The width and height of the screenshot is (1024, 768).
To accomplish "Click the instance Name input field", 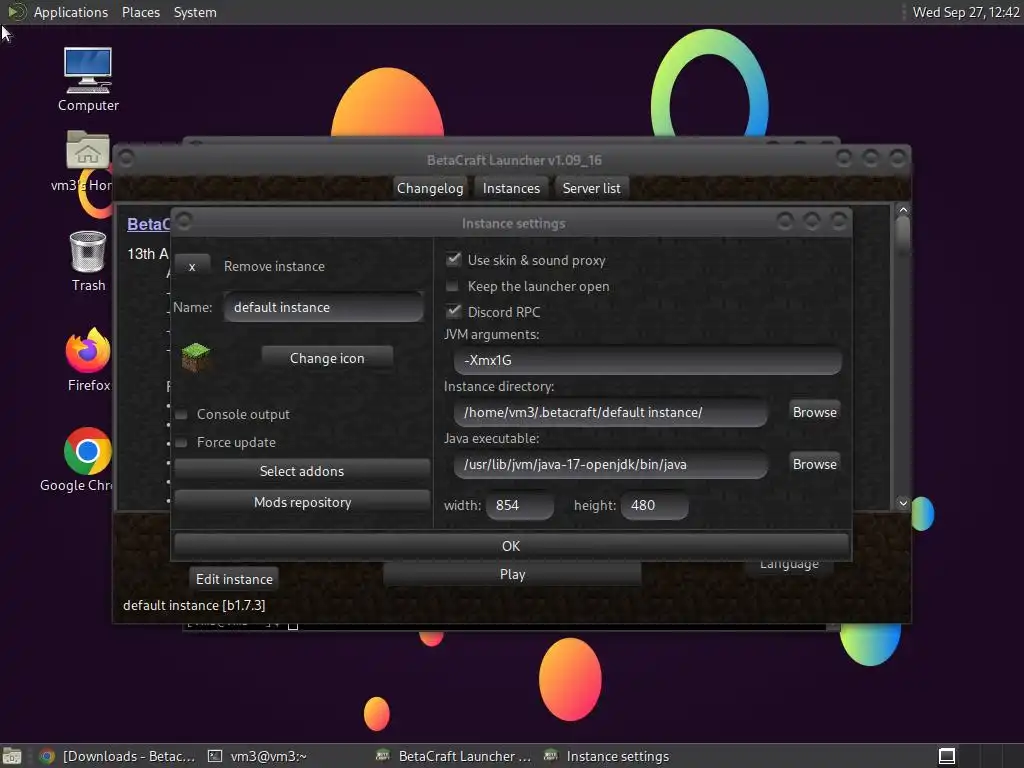I will pyautogui.click(x=324, y=307).
